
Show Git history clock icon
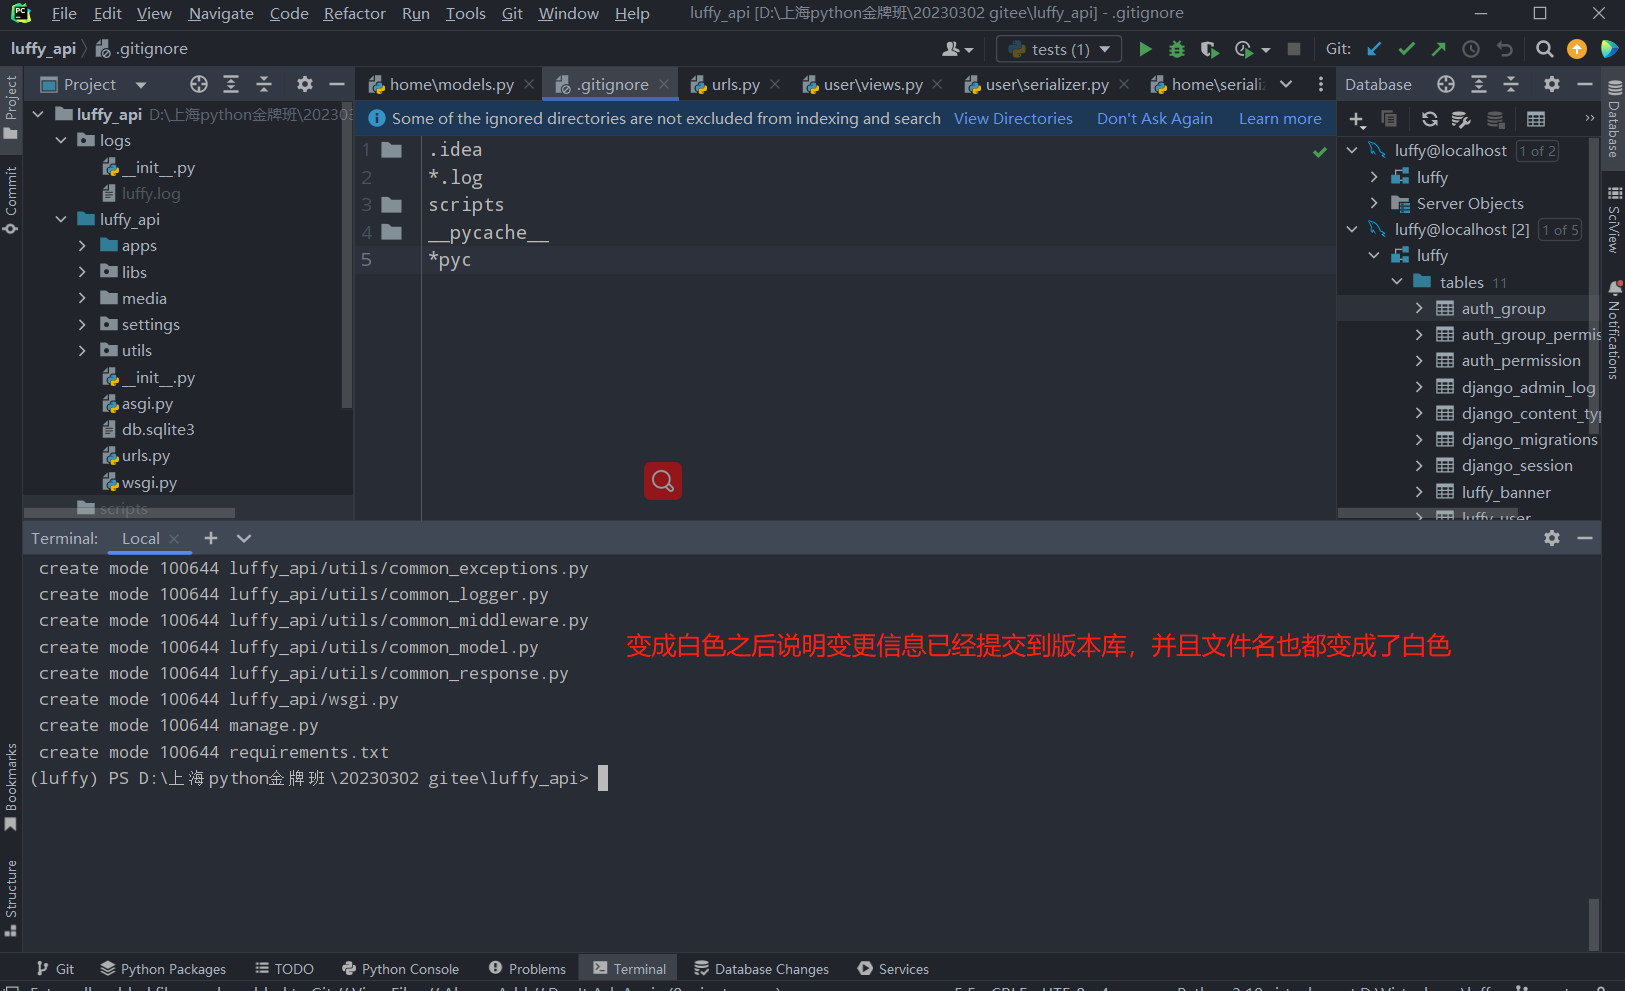[1471, 49]
